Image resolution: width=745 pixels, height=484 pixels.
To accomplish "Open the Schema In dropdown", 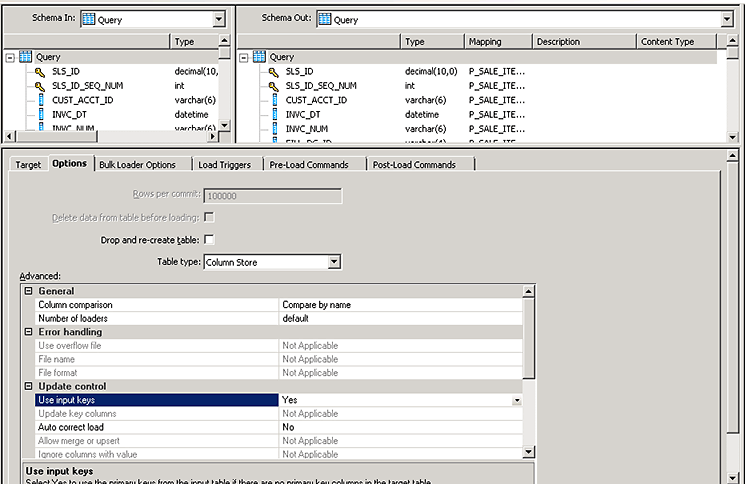I will pos(219,19).
